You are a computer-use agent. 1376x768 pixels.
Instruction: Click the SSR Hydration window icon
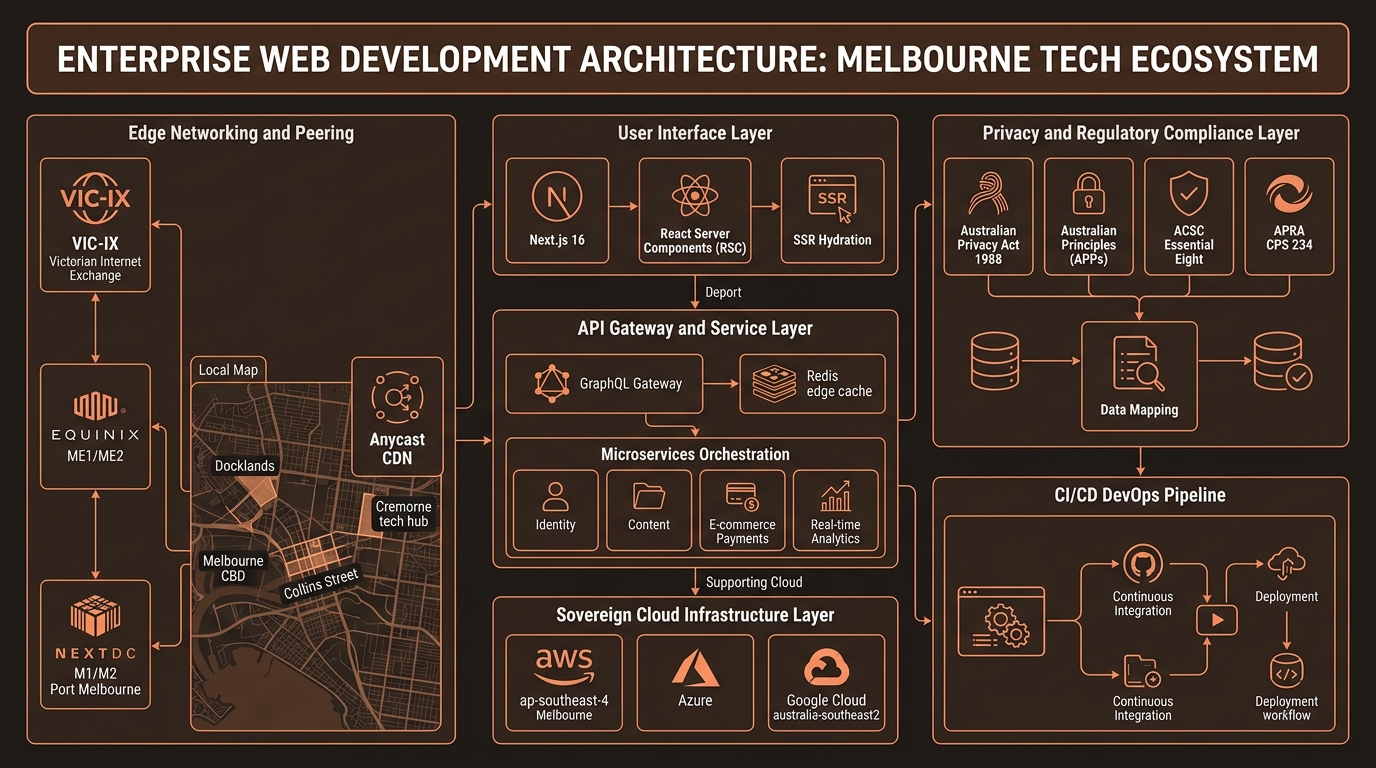pos(832,198)
